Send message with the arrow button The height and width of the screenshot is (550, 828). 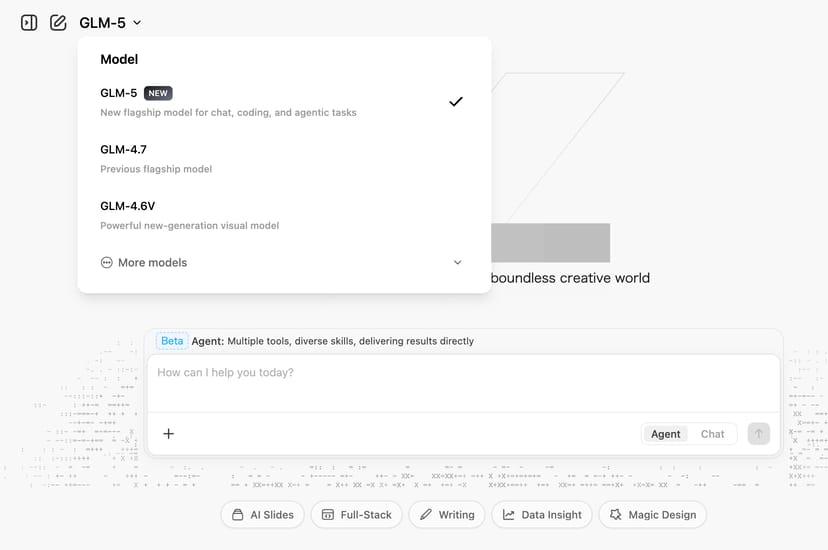pos(759,434)
